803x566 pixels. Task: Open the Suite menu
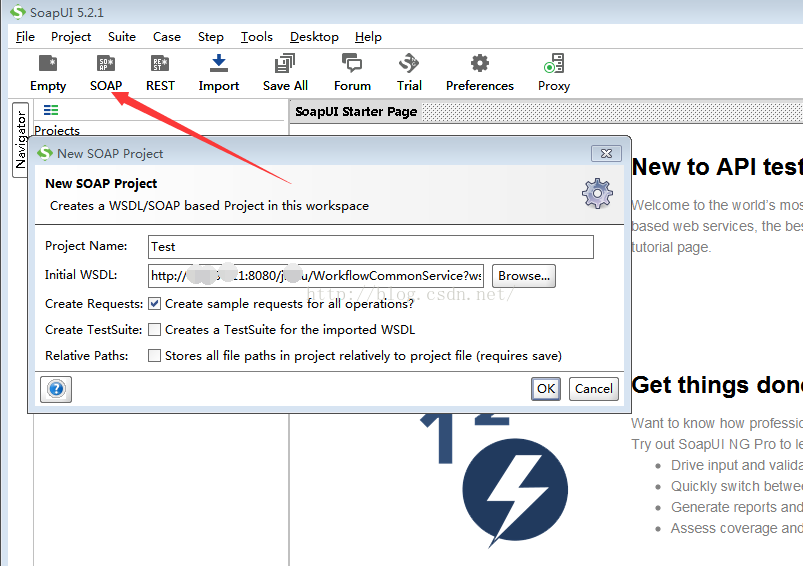pyautogui.click(x=121, y=37)
